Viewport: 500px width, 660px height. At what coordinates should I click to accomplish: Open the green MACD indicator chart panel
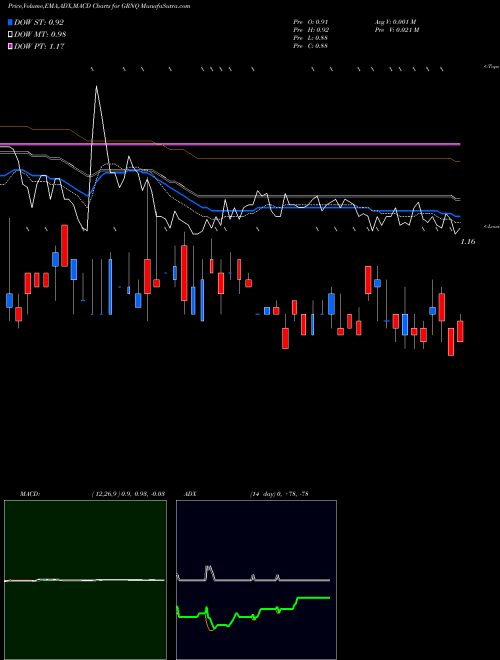pyautogui.click(x=85, y=580)
